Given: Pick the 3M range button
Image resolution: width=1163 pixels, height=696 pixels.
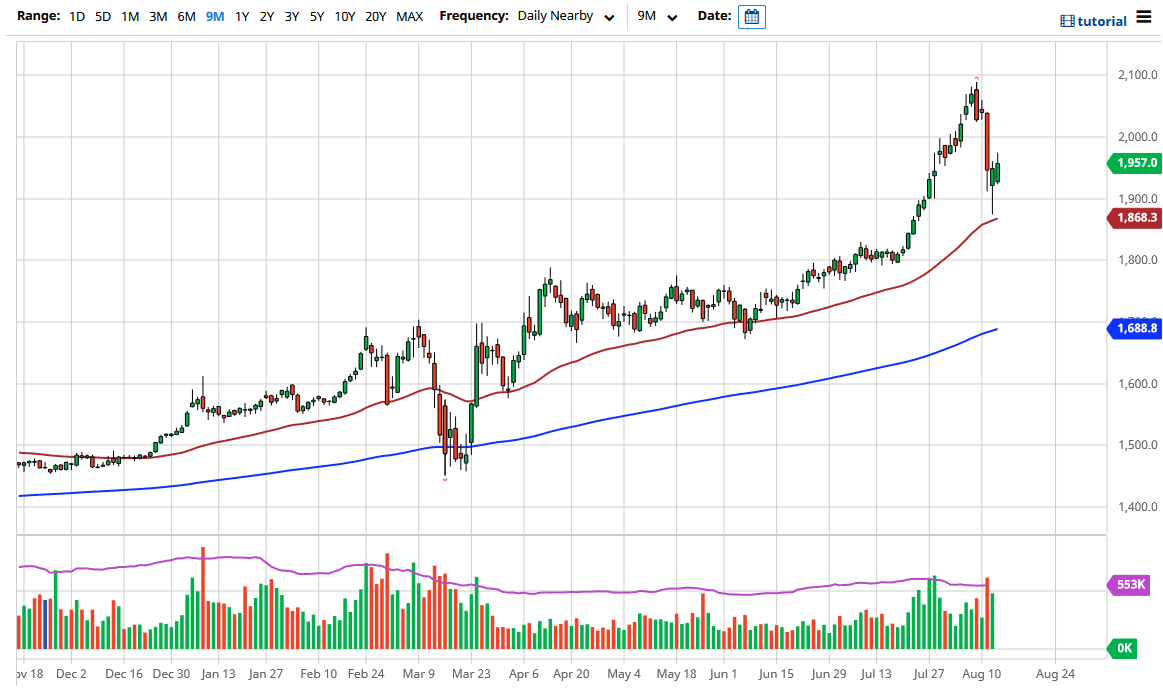Looking at the screenshot, I should [158, 17].
